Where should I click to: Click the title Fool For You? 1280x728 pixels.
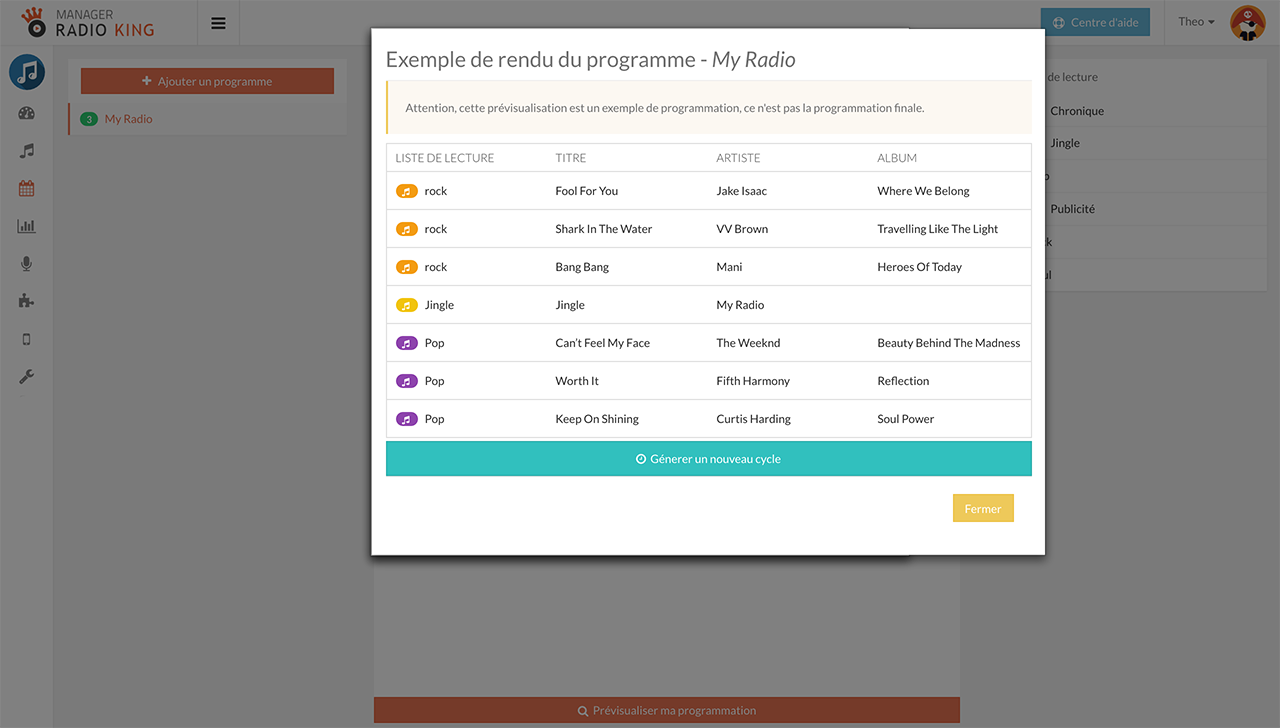(587, 191)
